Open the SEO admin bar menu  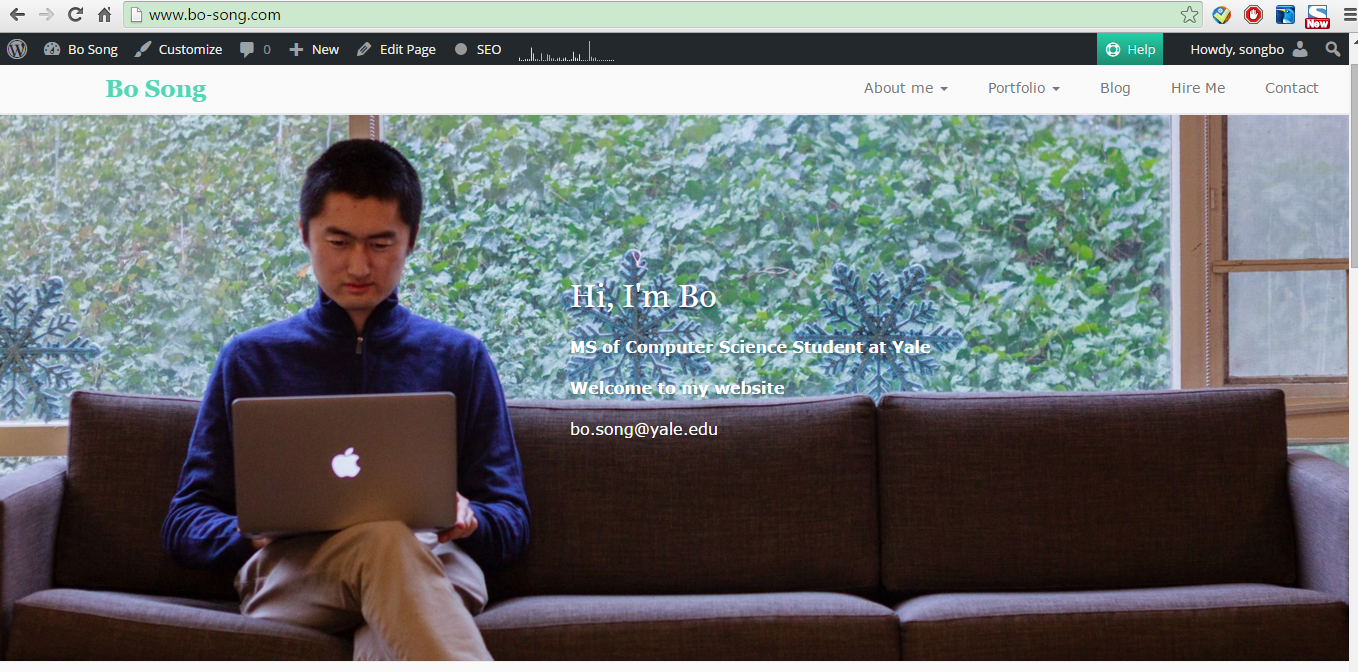pos(478,49)
